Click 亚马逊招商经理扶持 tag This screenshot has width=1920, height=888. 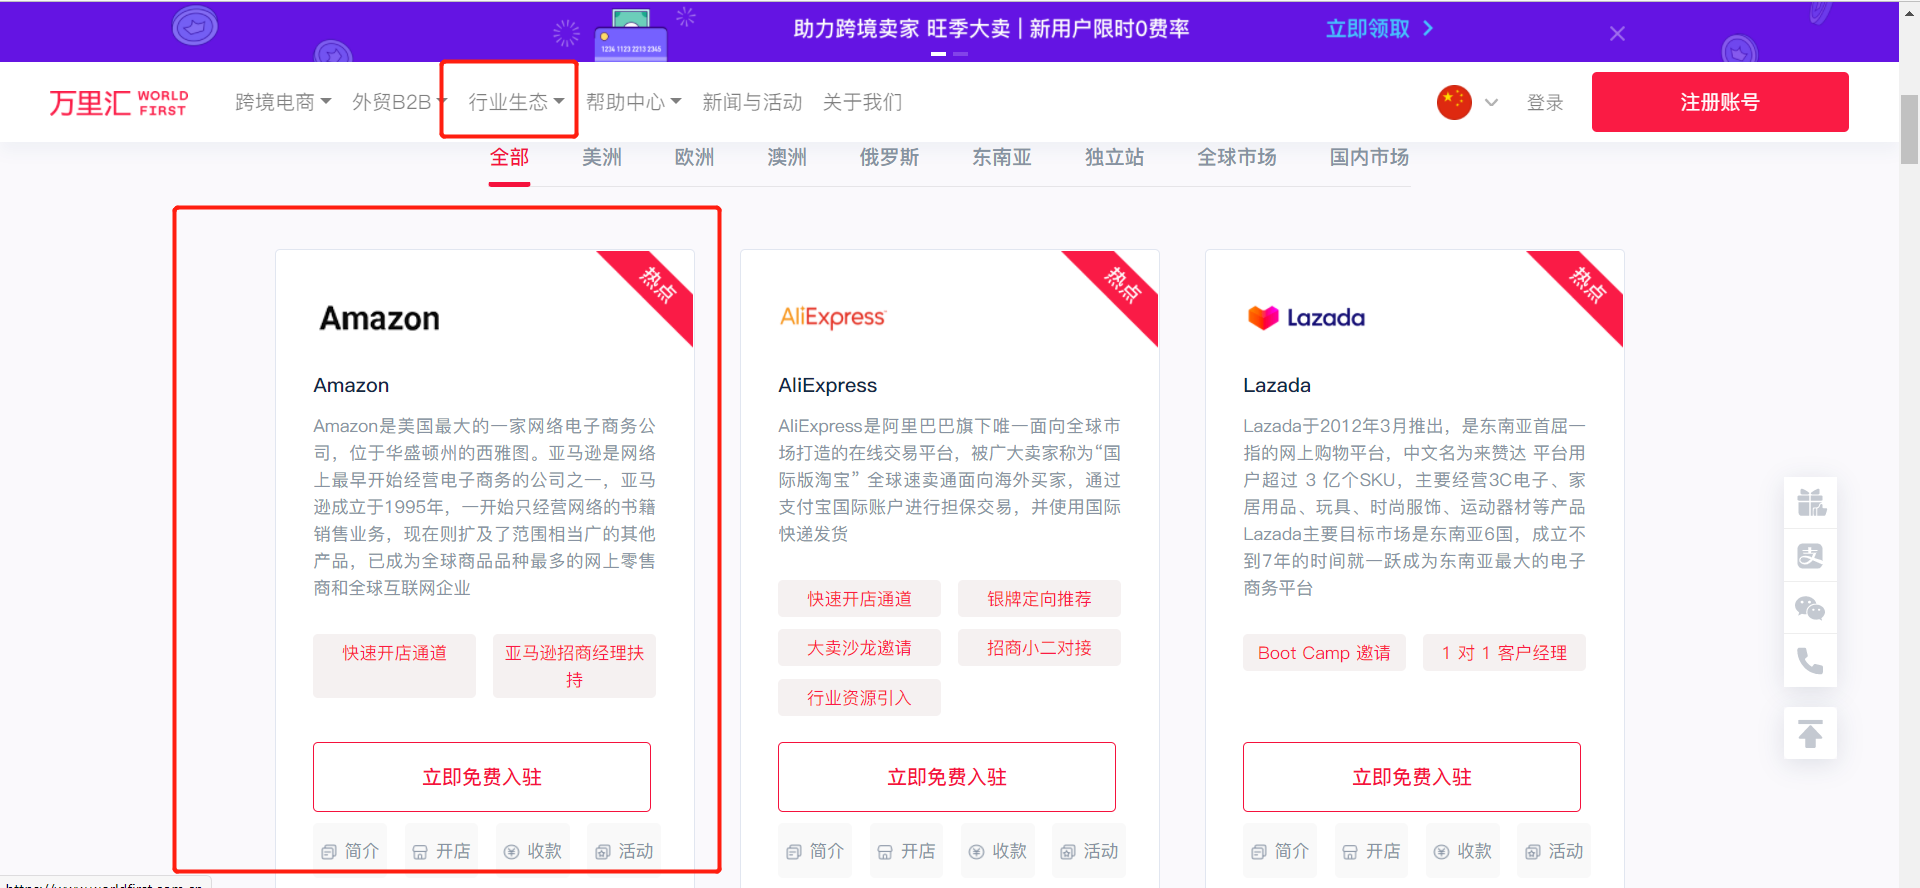[574, 665]
